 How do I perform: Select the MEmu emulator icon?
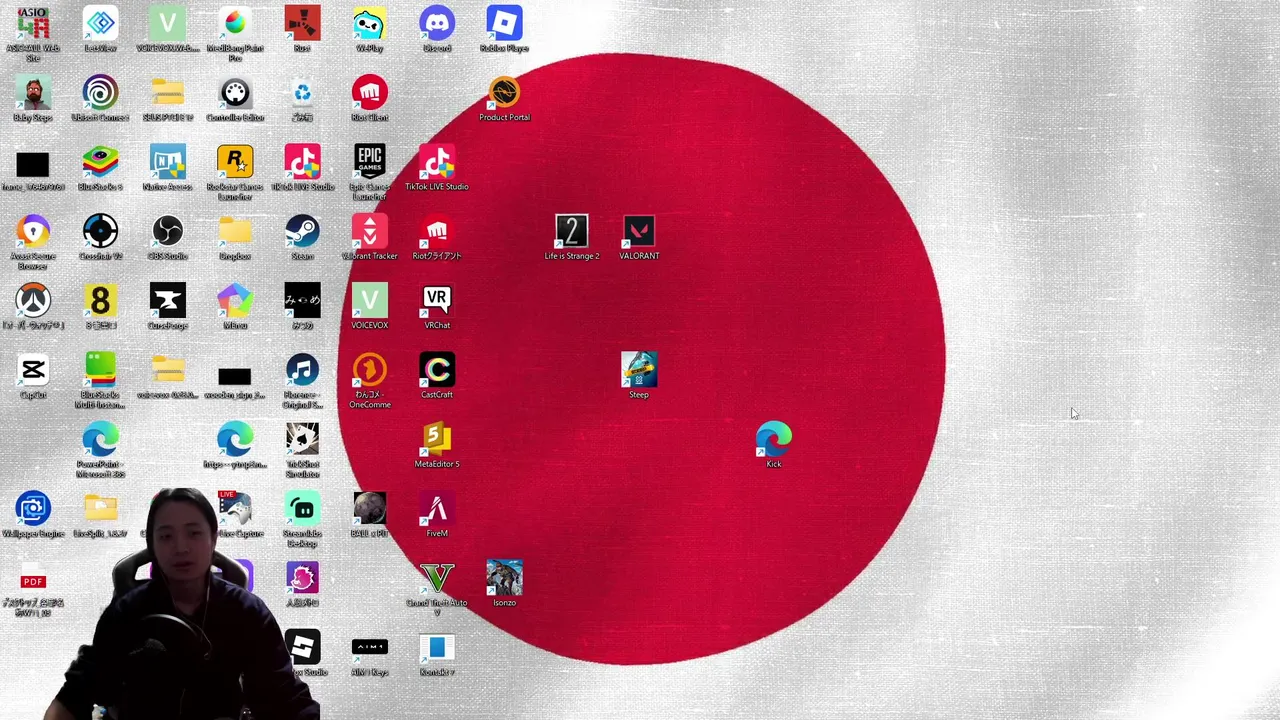click(x=235, y=301)
